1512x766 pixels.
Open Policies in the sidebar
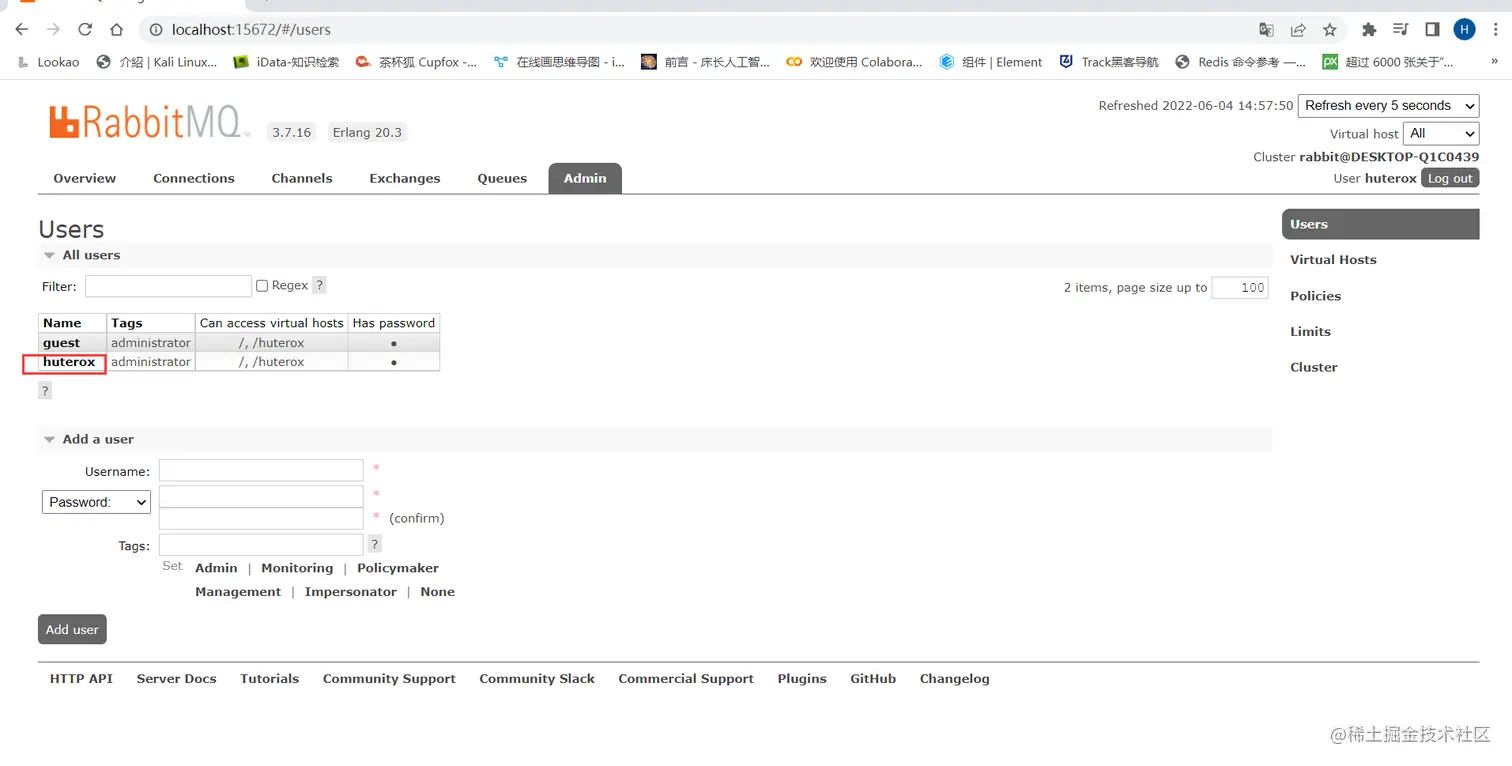tap(1315, 296)
